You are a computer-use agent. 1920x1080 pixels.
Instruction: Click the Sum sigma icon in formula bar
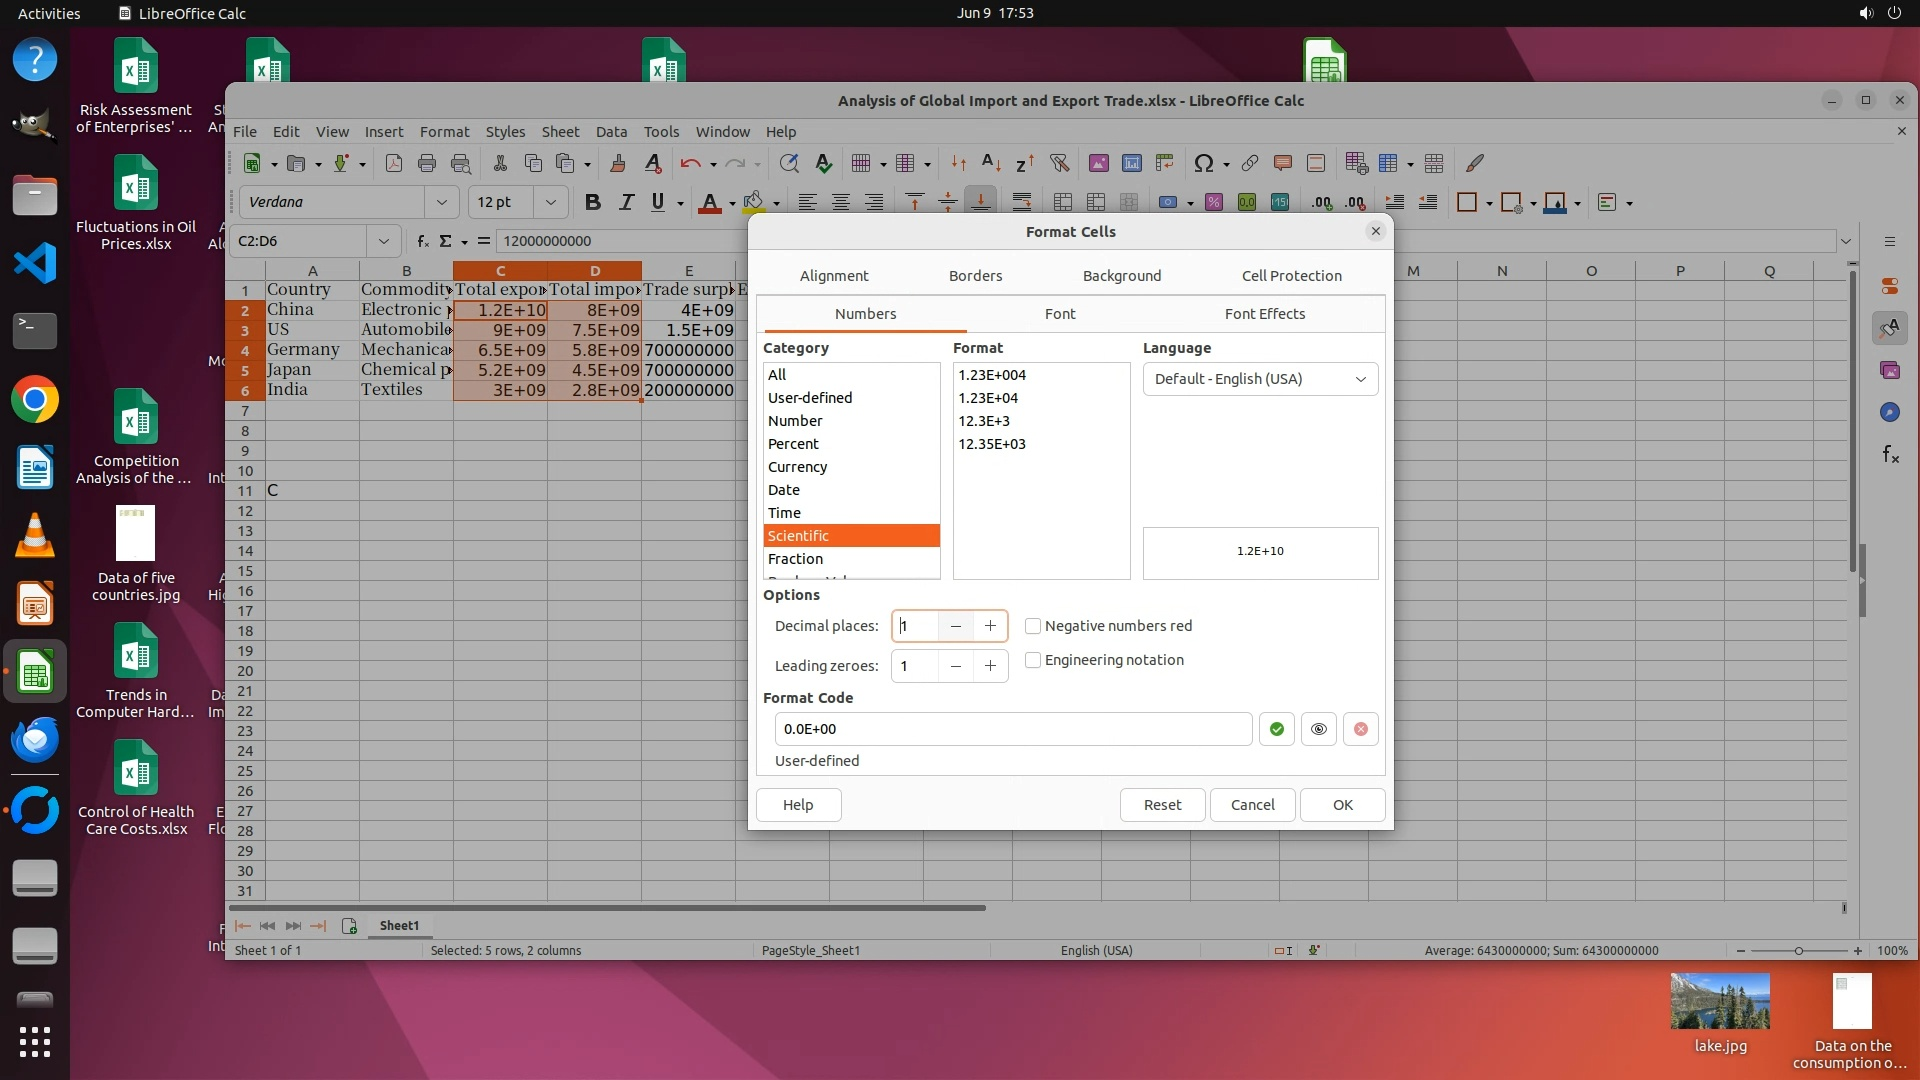(x=445, y=241)
